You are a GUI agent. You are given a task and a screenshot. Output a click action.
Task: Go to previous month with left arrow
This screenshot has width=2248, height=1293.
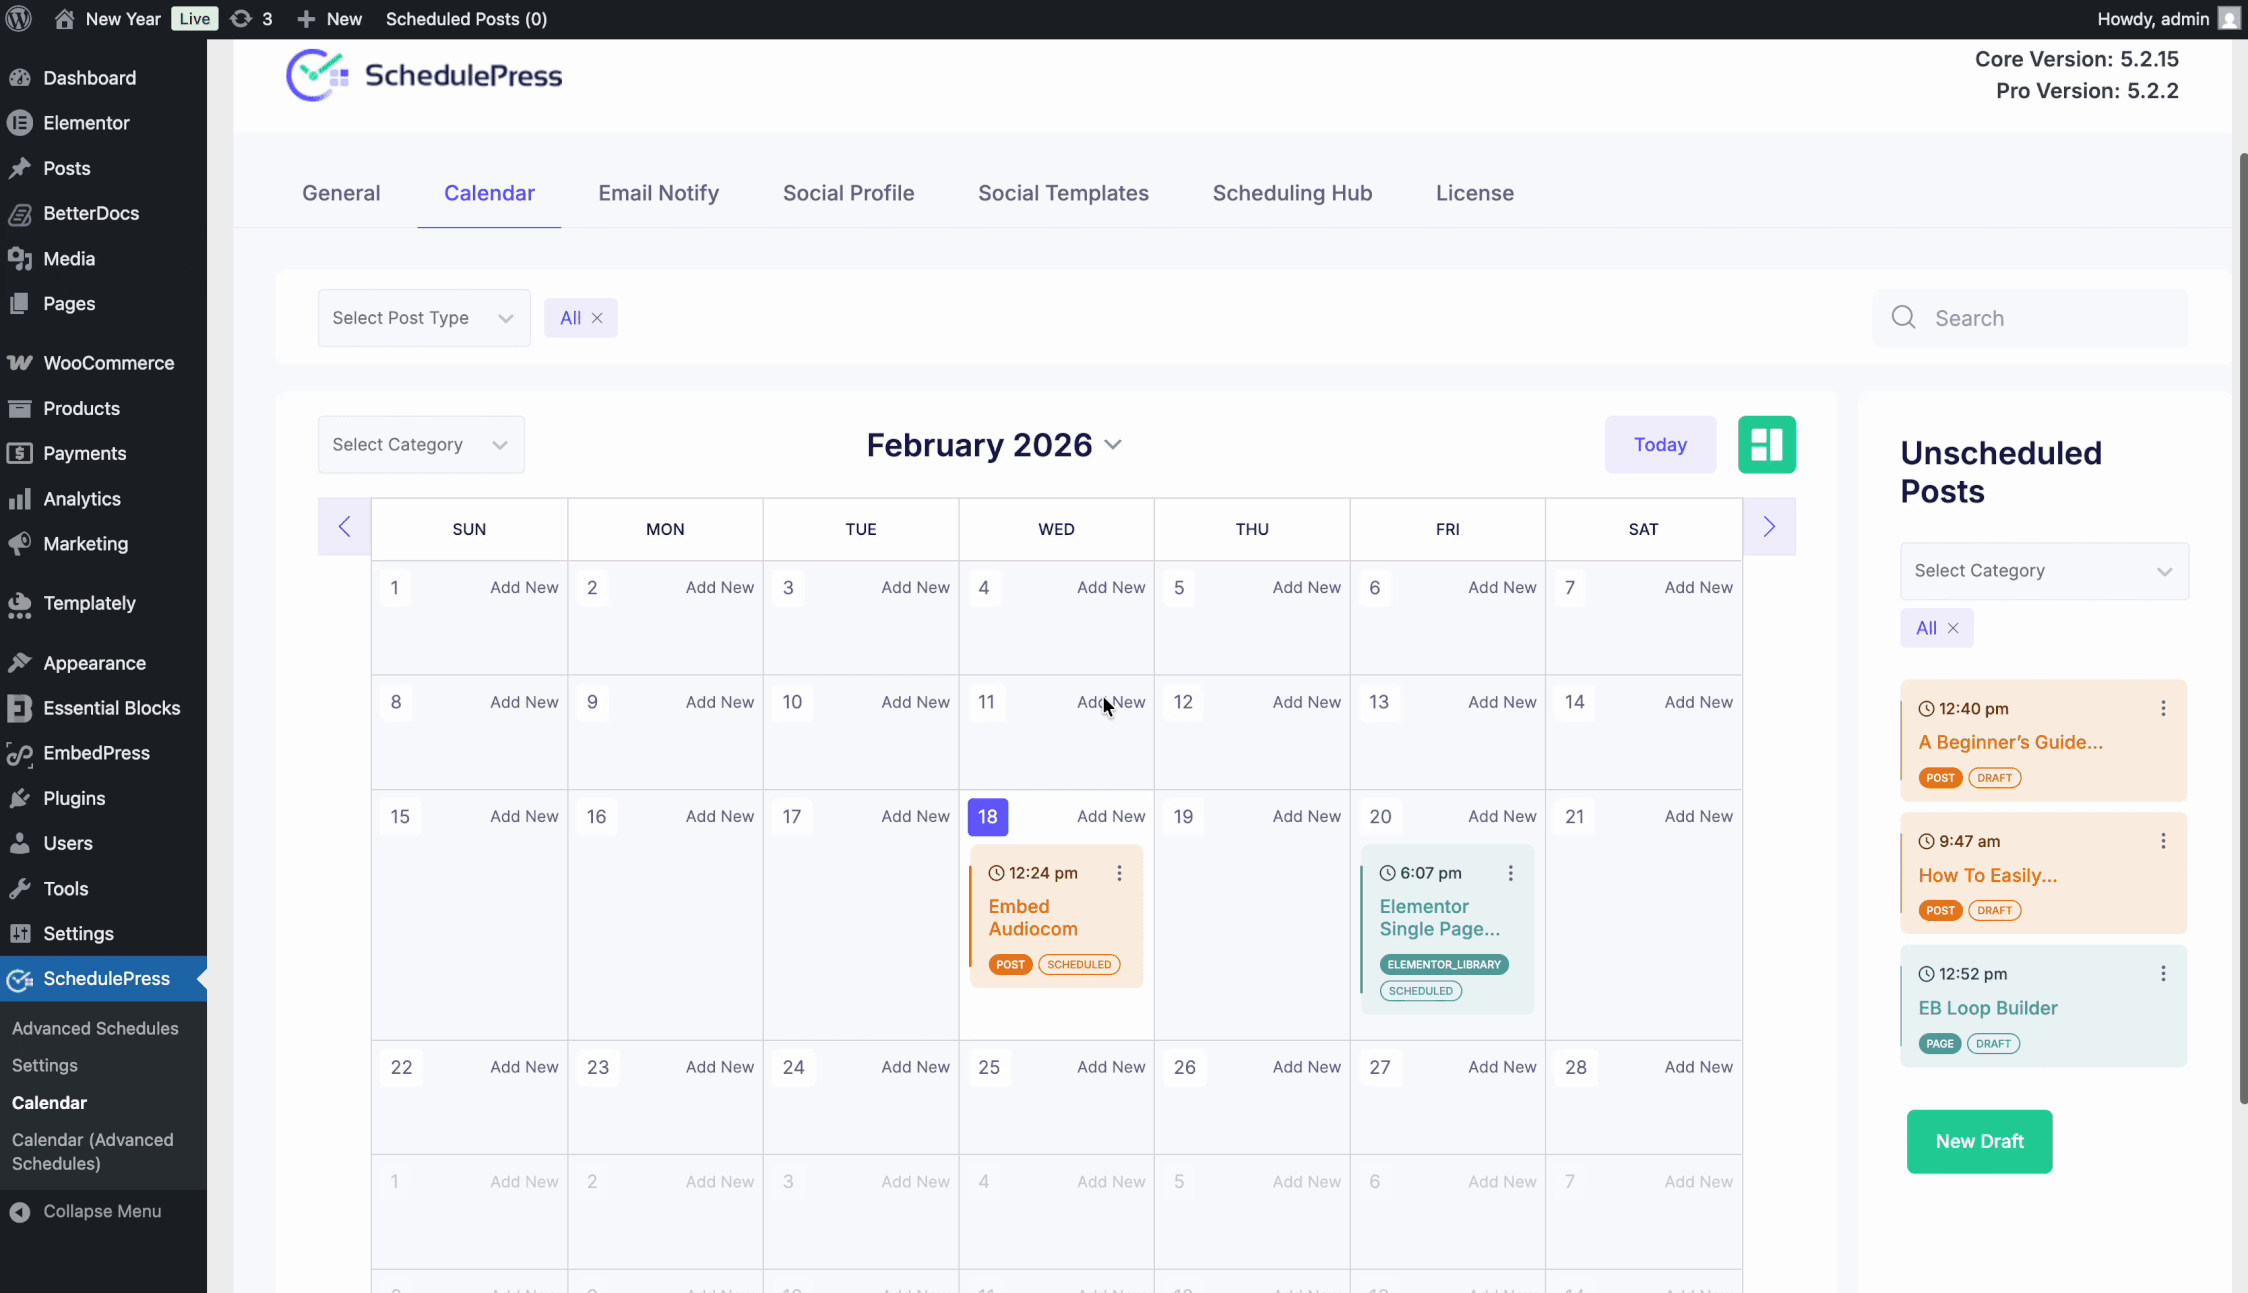point(344,526)
